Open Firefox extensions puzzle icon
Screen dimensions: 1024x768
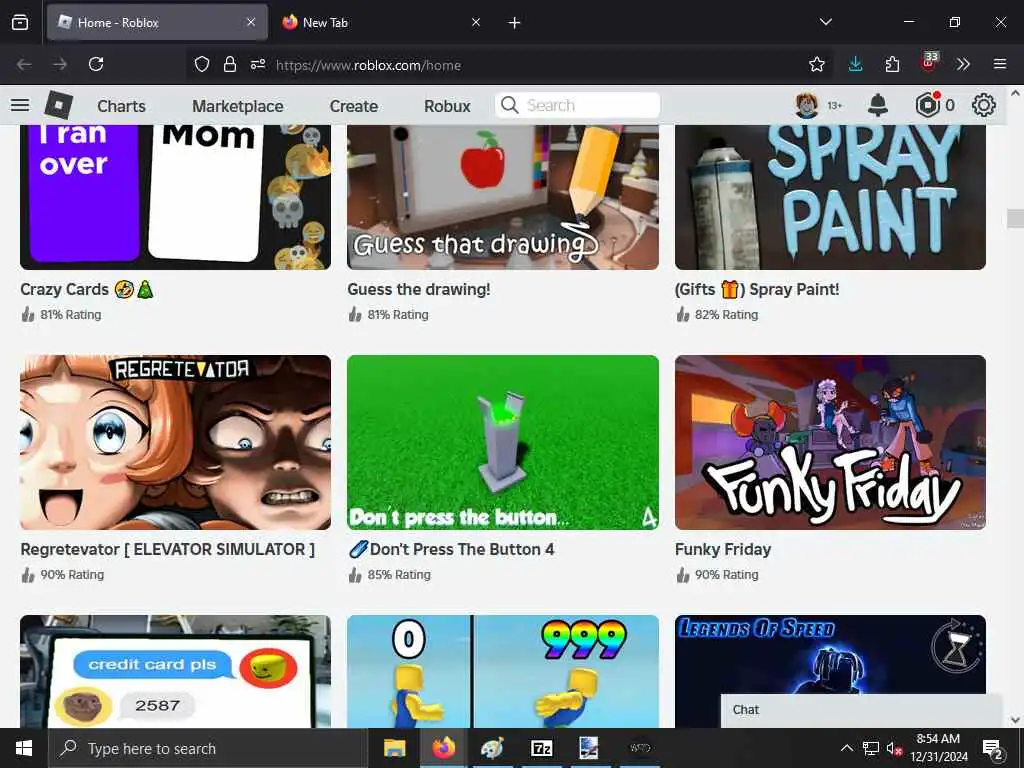click(892, 64)
